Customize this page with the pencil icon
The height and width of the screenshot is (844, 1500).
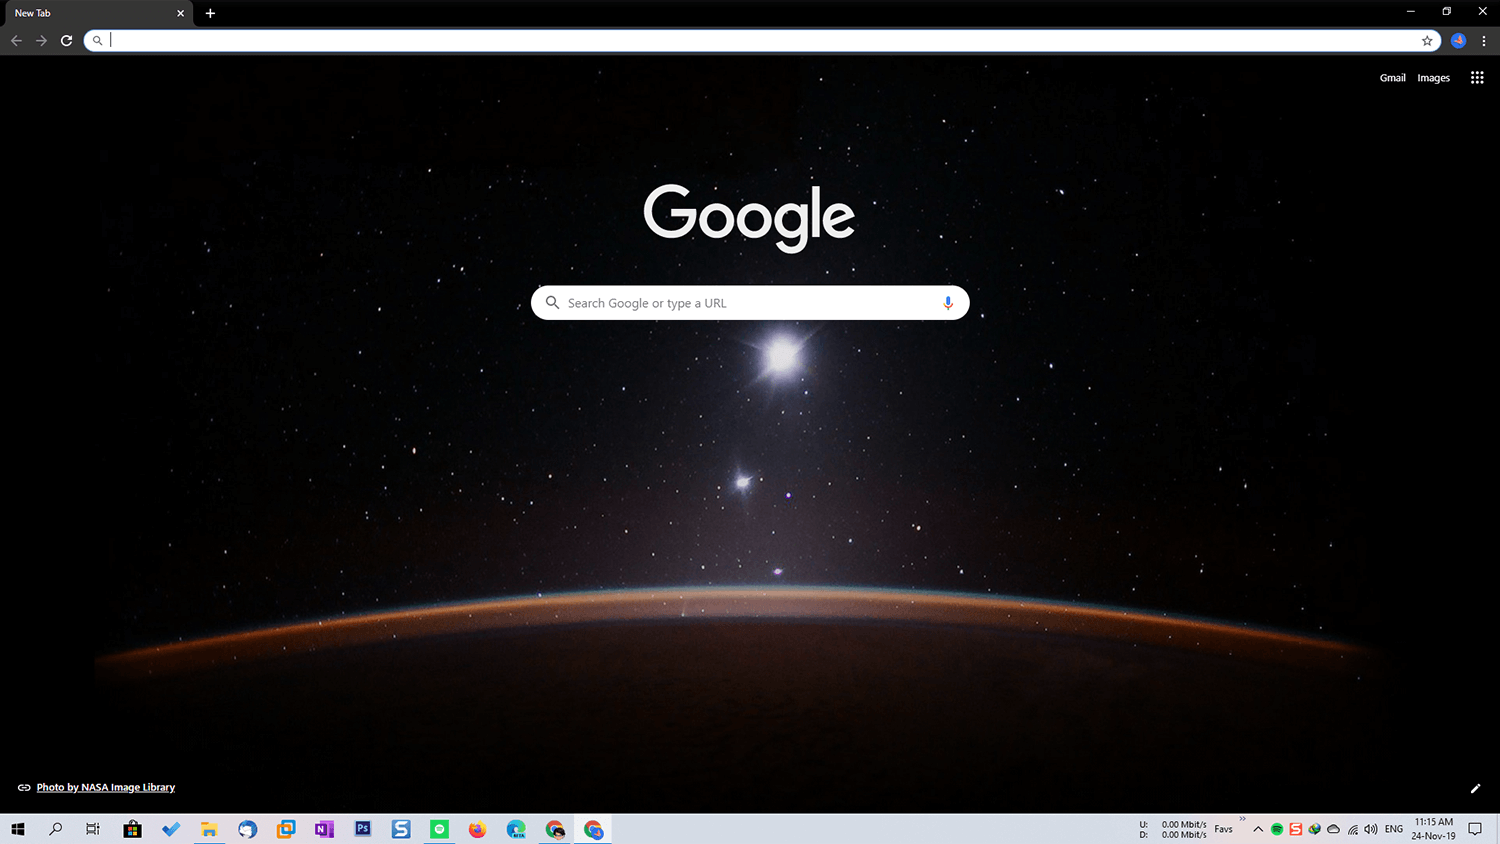(x=1475, y=788)
